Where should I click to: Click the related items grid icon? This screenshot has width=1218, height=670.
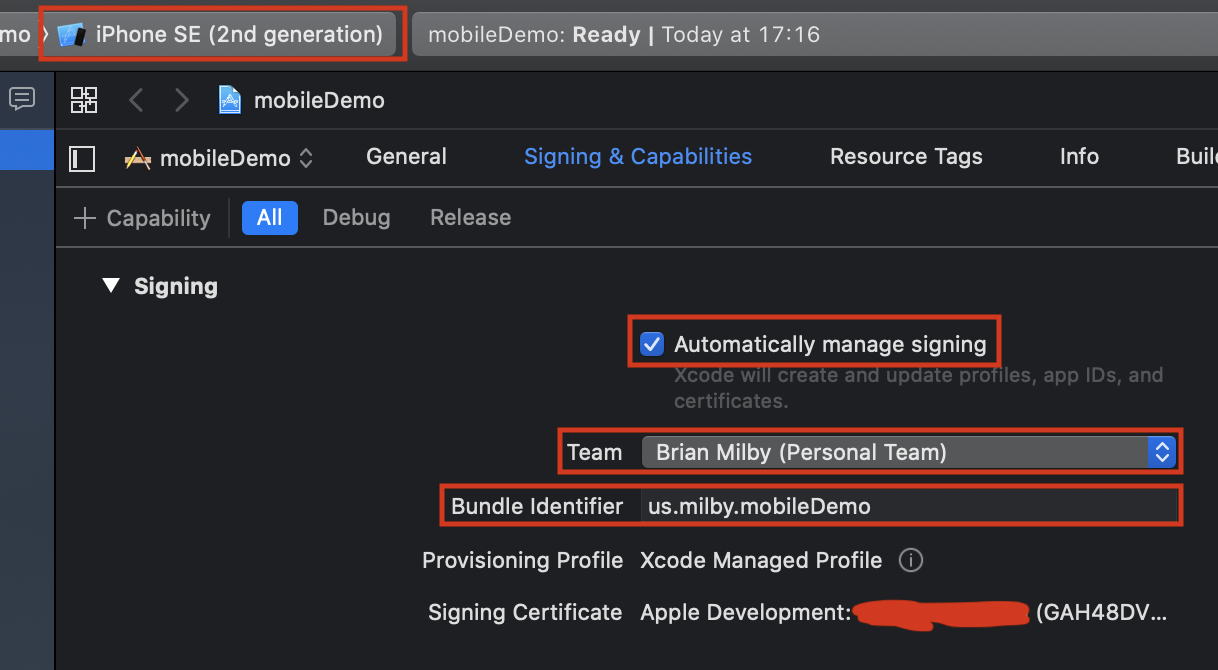pos(84,100)
